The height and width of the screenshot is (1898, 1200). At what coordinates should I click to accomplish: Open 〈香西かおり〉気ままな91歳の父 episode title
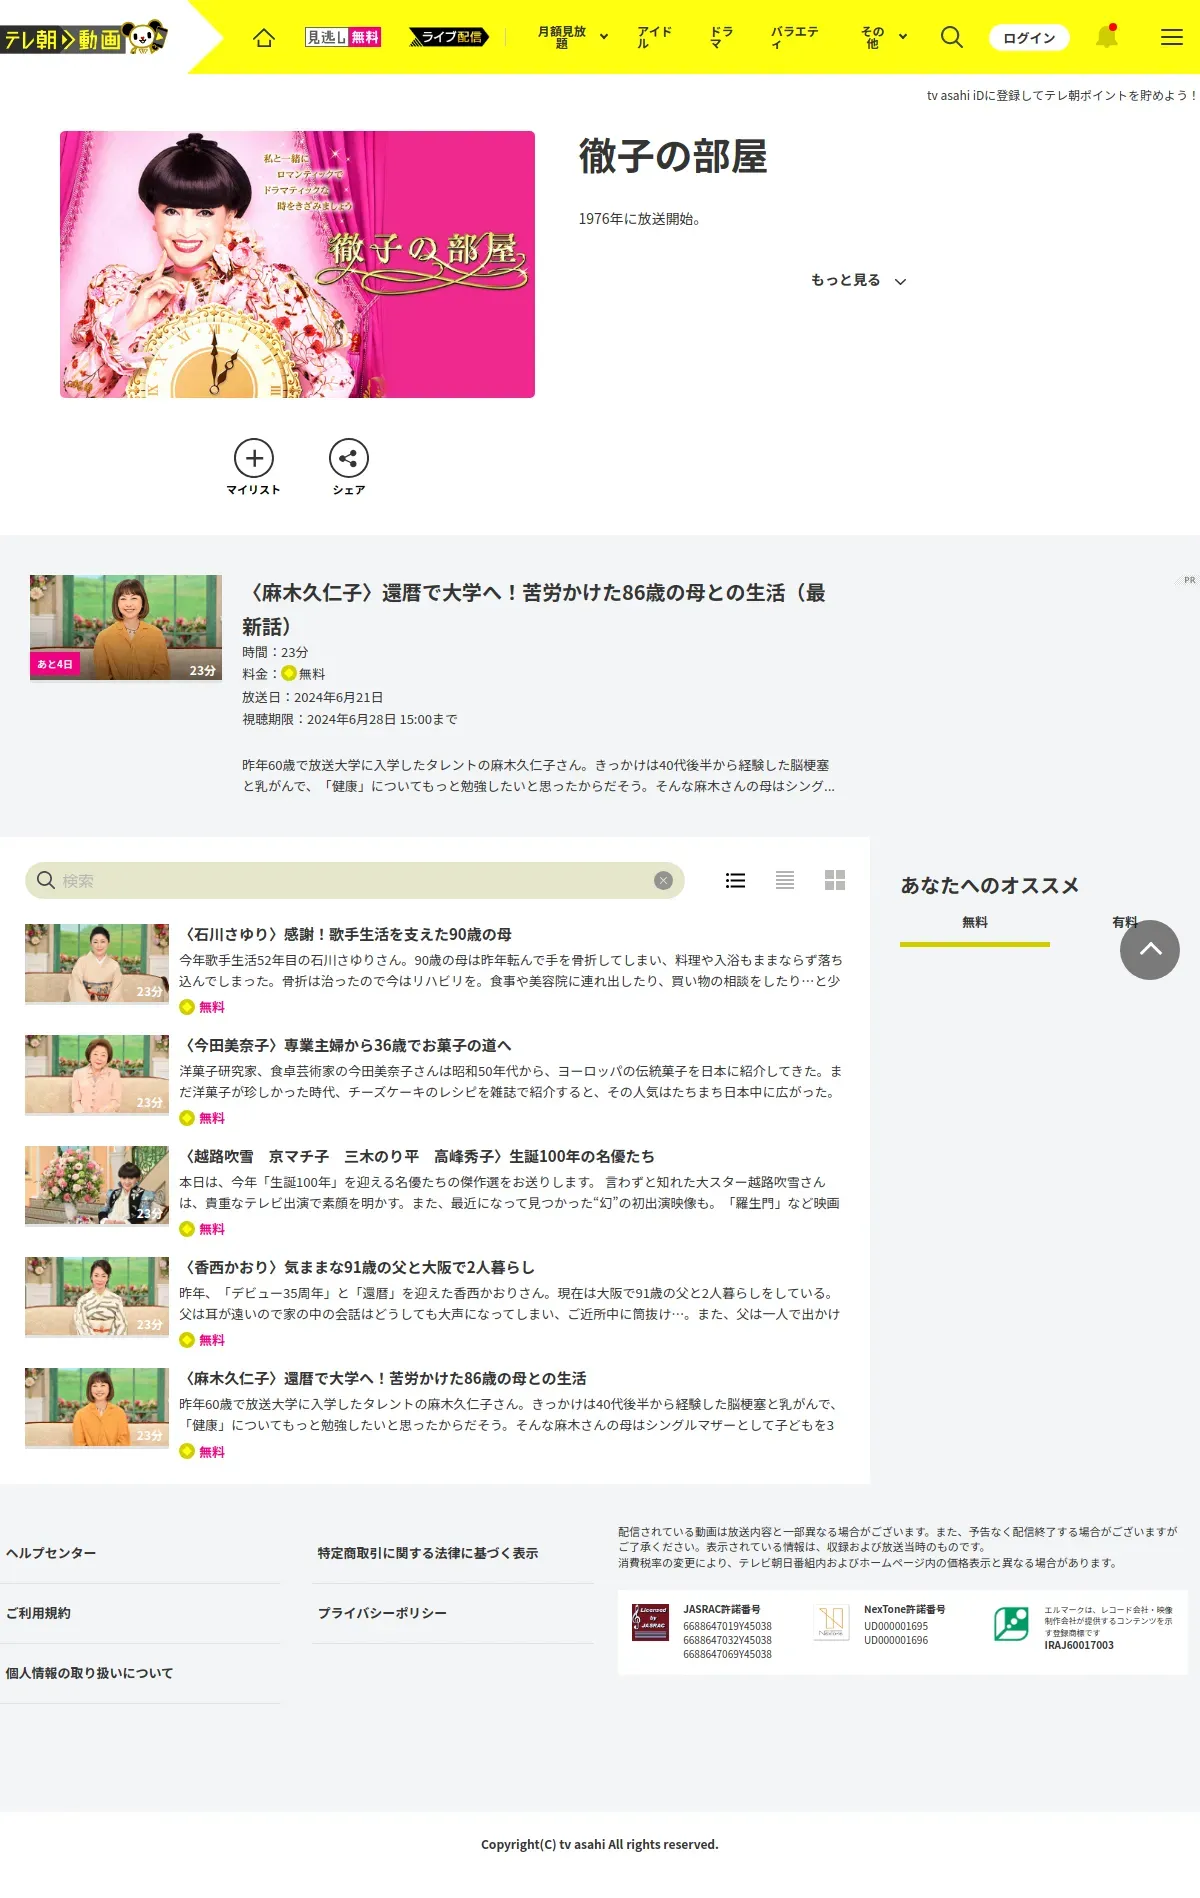(x=357, y=1267)
